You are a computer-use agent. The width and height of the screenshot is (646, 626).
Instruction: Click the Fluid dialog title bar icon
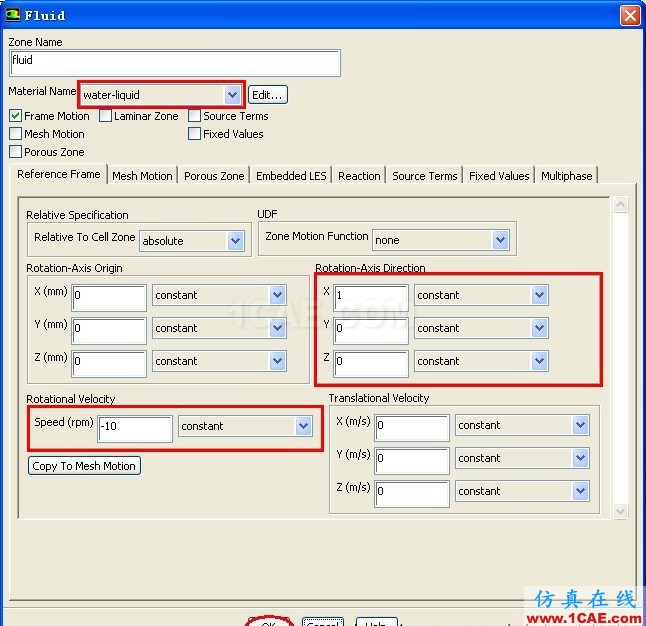click(x=13, y=15)
